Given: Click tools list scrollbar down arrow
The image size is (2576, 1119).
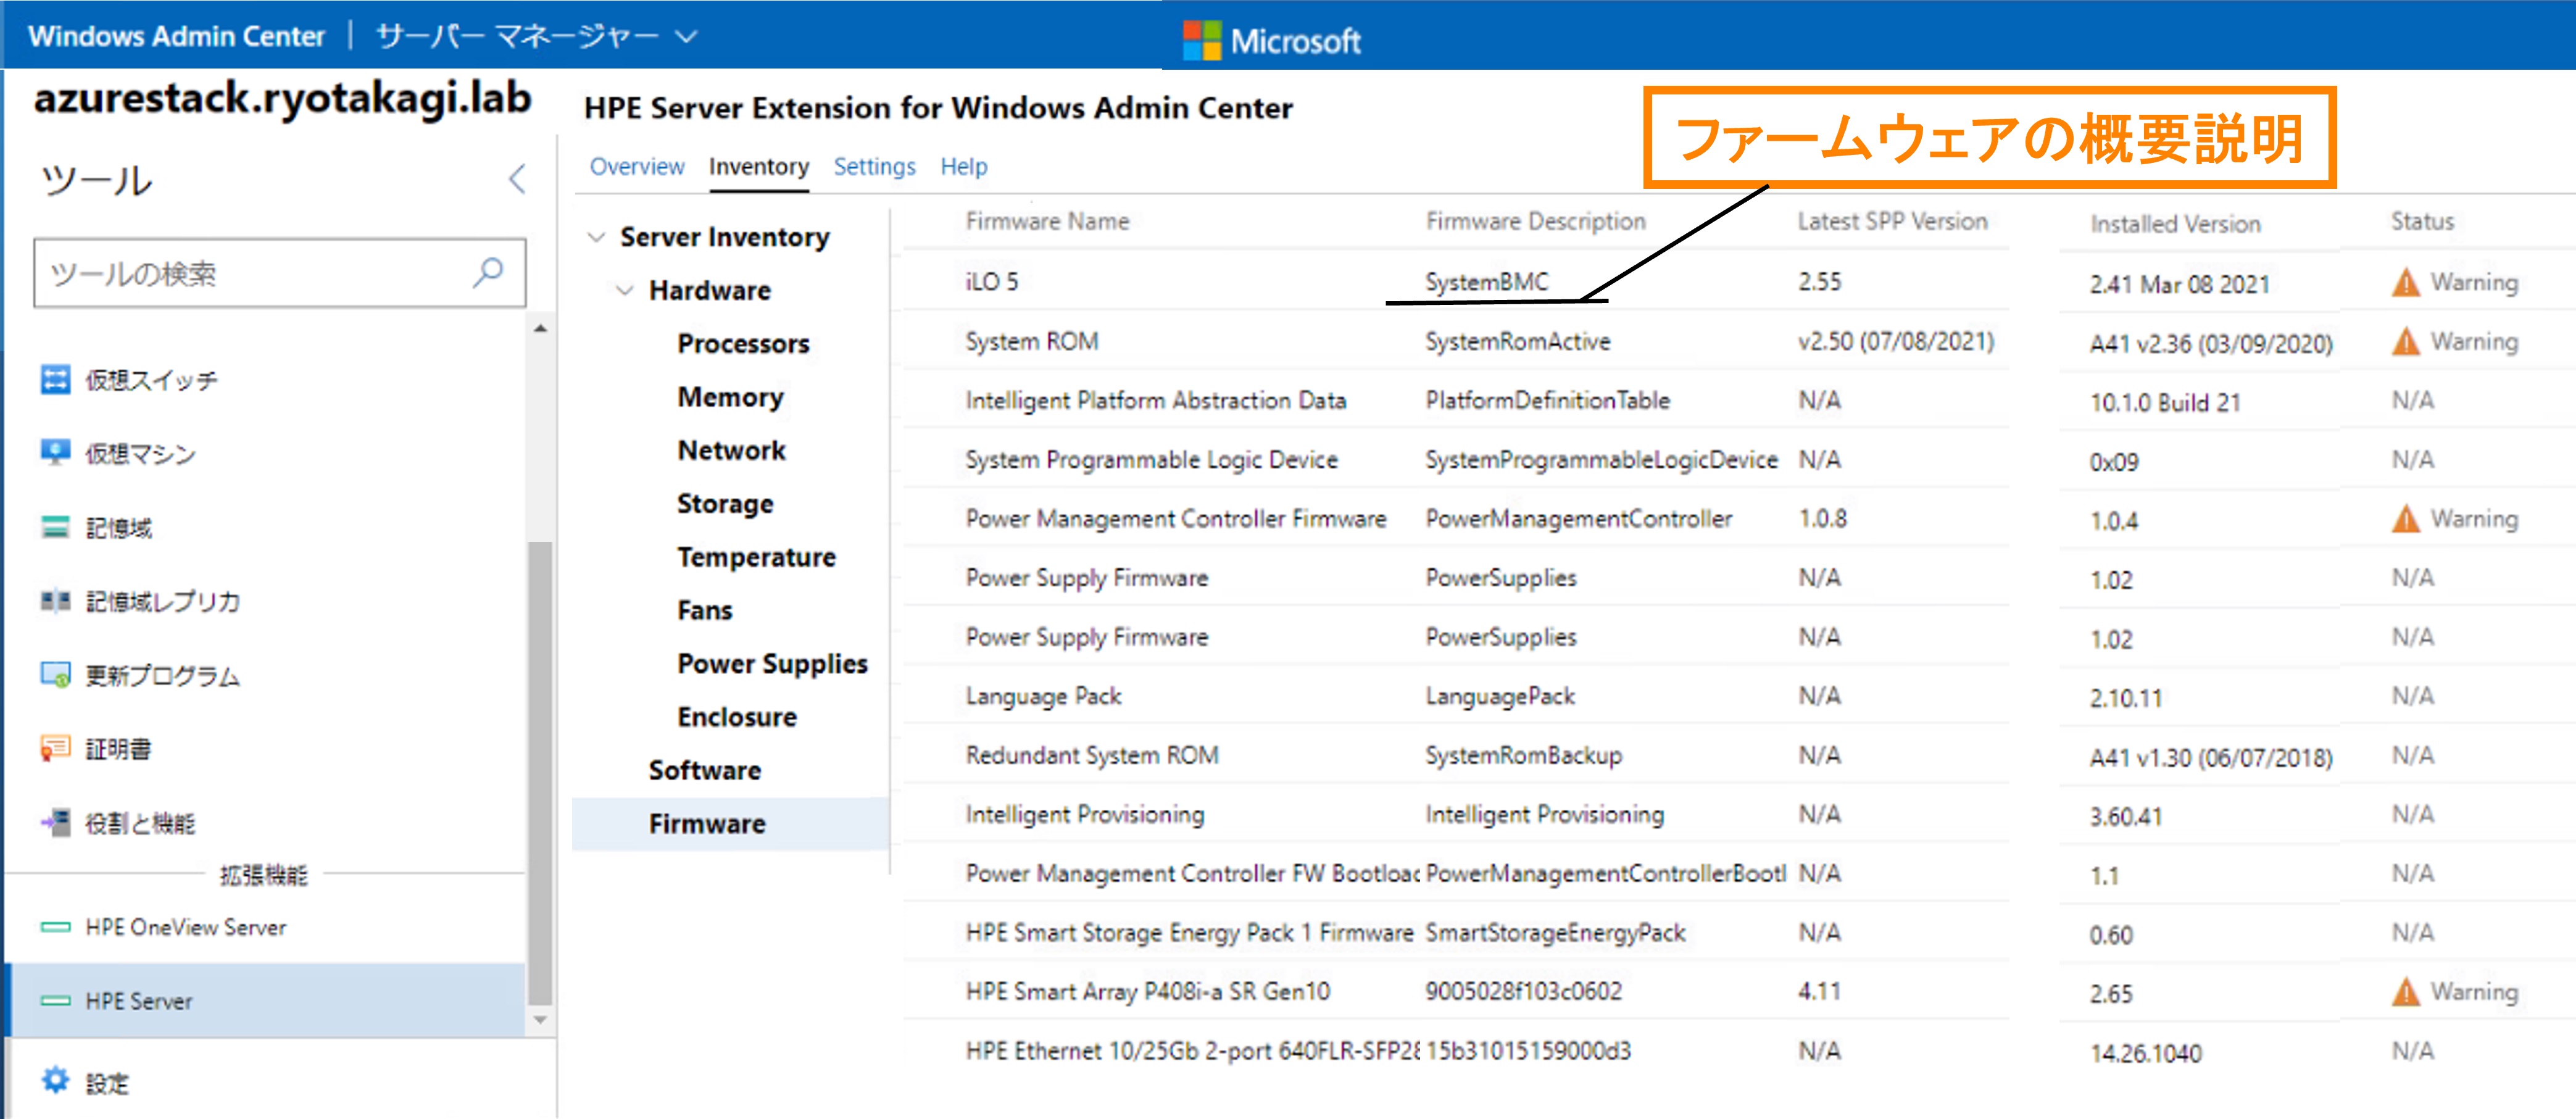Looking at the screenshot, I should point(540,1020).
